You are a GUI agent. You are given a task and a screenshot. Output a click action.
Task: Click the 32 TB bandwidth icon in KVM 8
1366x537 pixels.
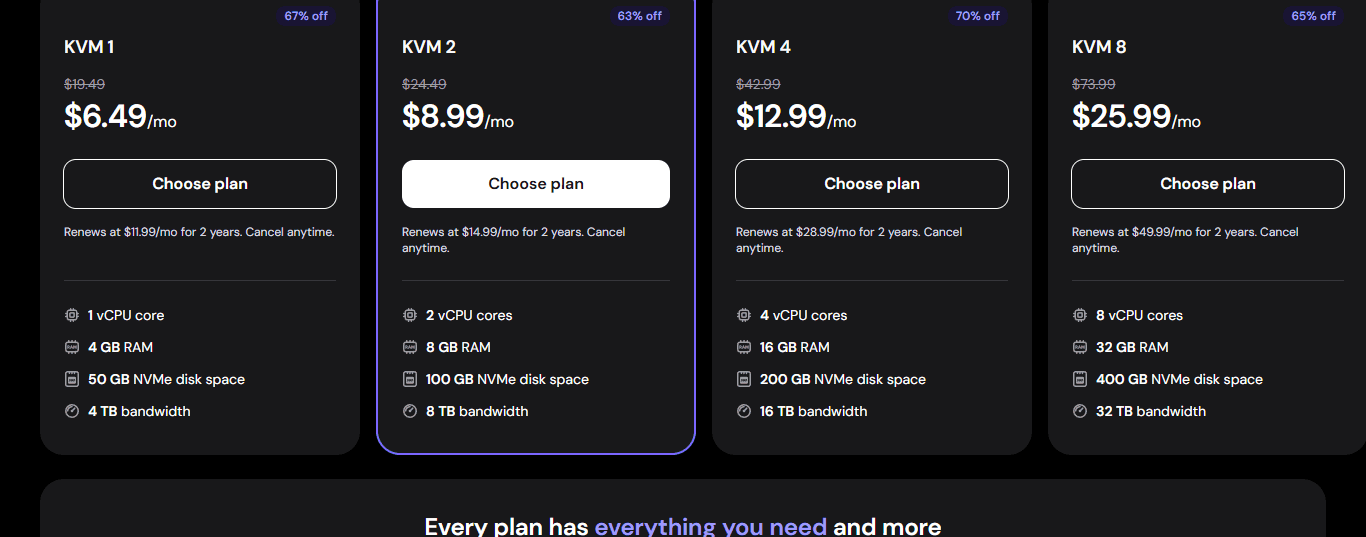(x=1080, y=411)
